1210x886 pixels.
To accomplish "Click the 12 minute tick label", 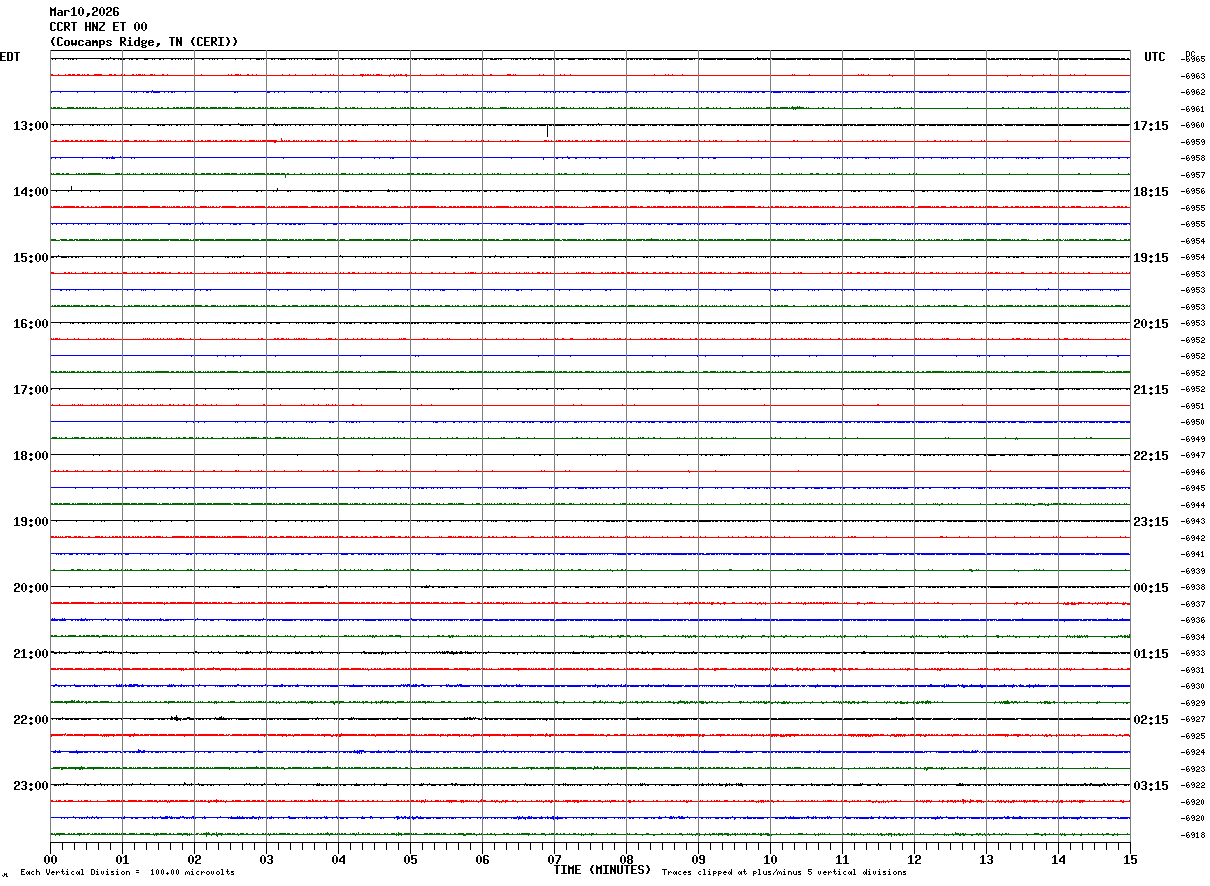I will [x=915, y=860].
